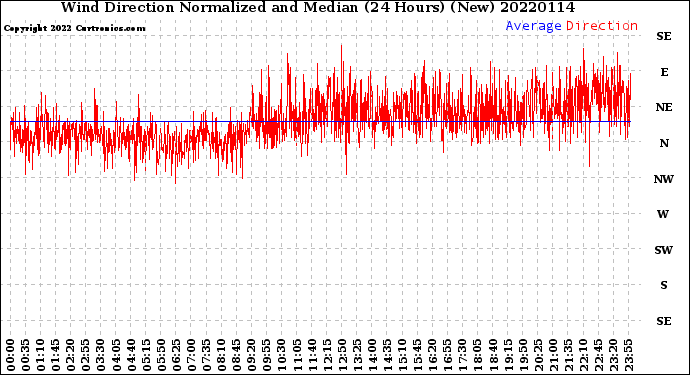Click the 14:35 time label

click(x=387, y=355)
